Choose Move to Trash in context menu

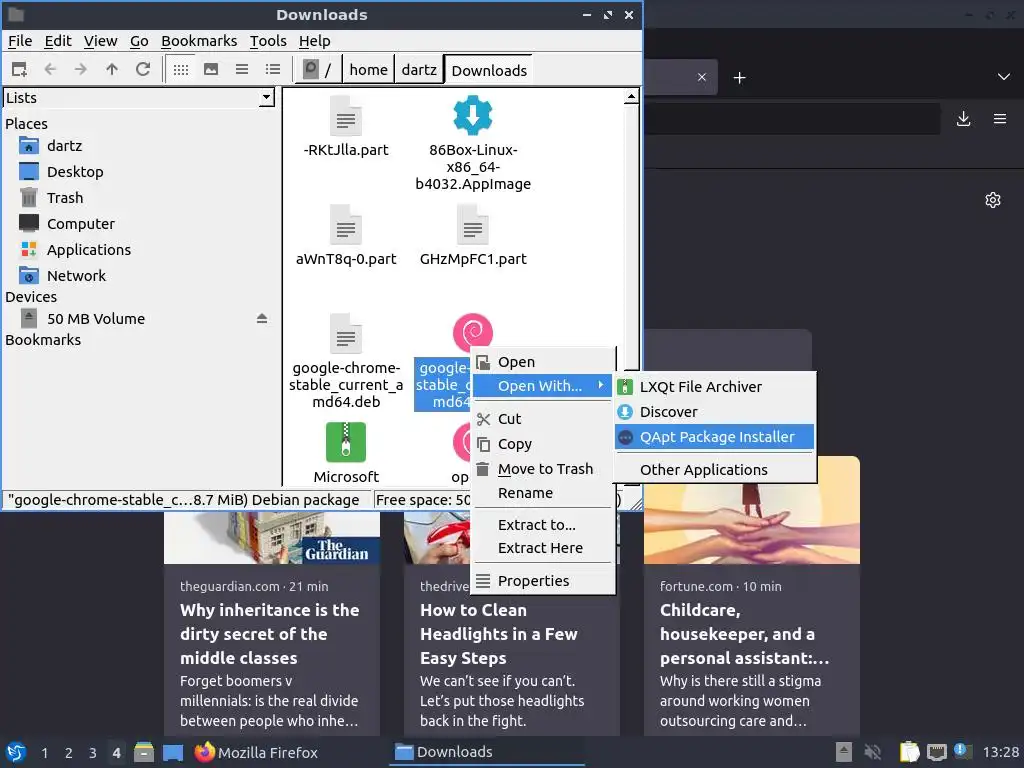(x=543, y=469)
